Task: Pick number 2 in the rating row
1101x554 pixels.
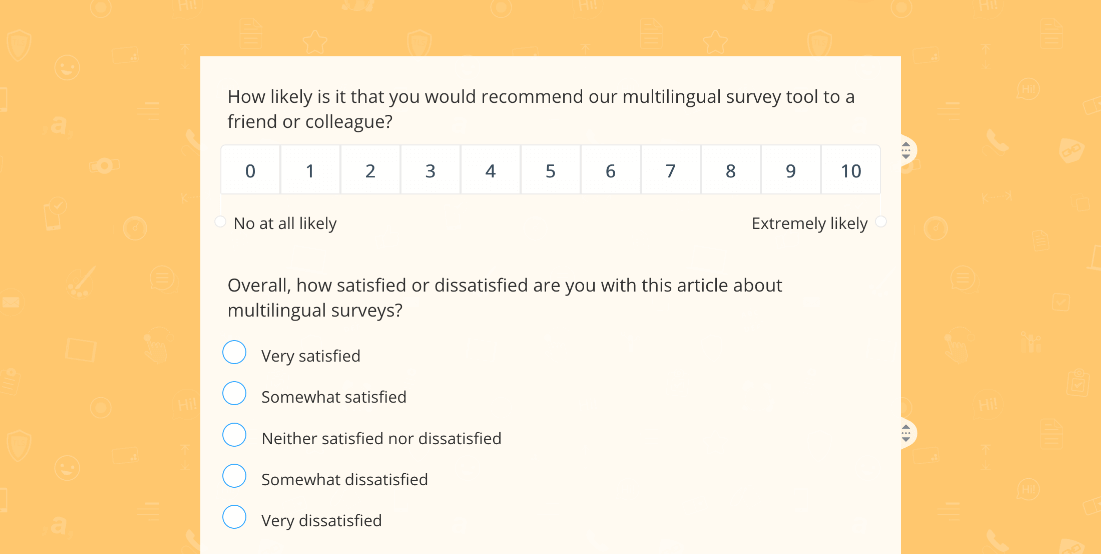Action: click(370, 170)
